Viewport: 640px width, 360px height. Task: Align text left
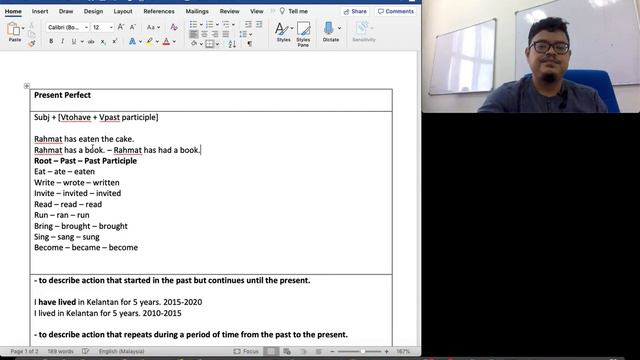[x=193, y=34]
